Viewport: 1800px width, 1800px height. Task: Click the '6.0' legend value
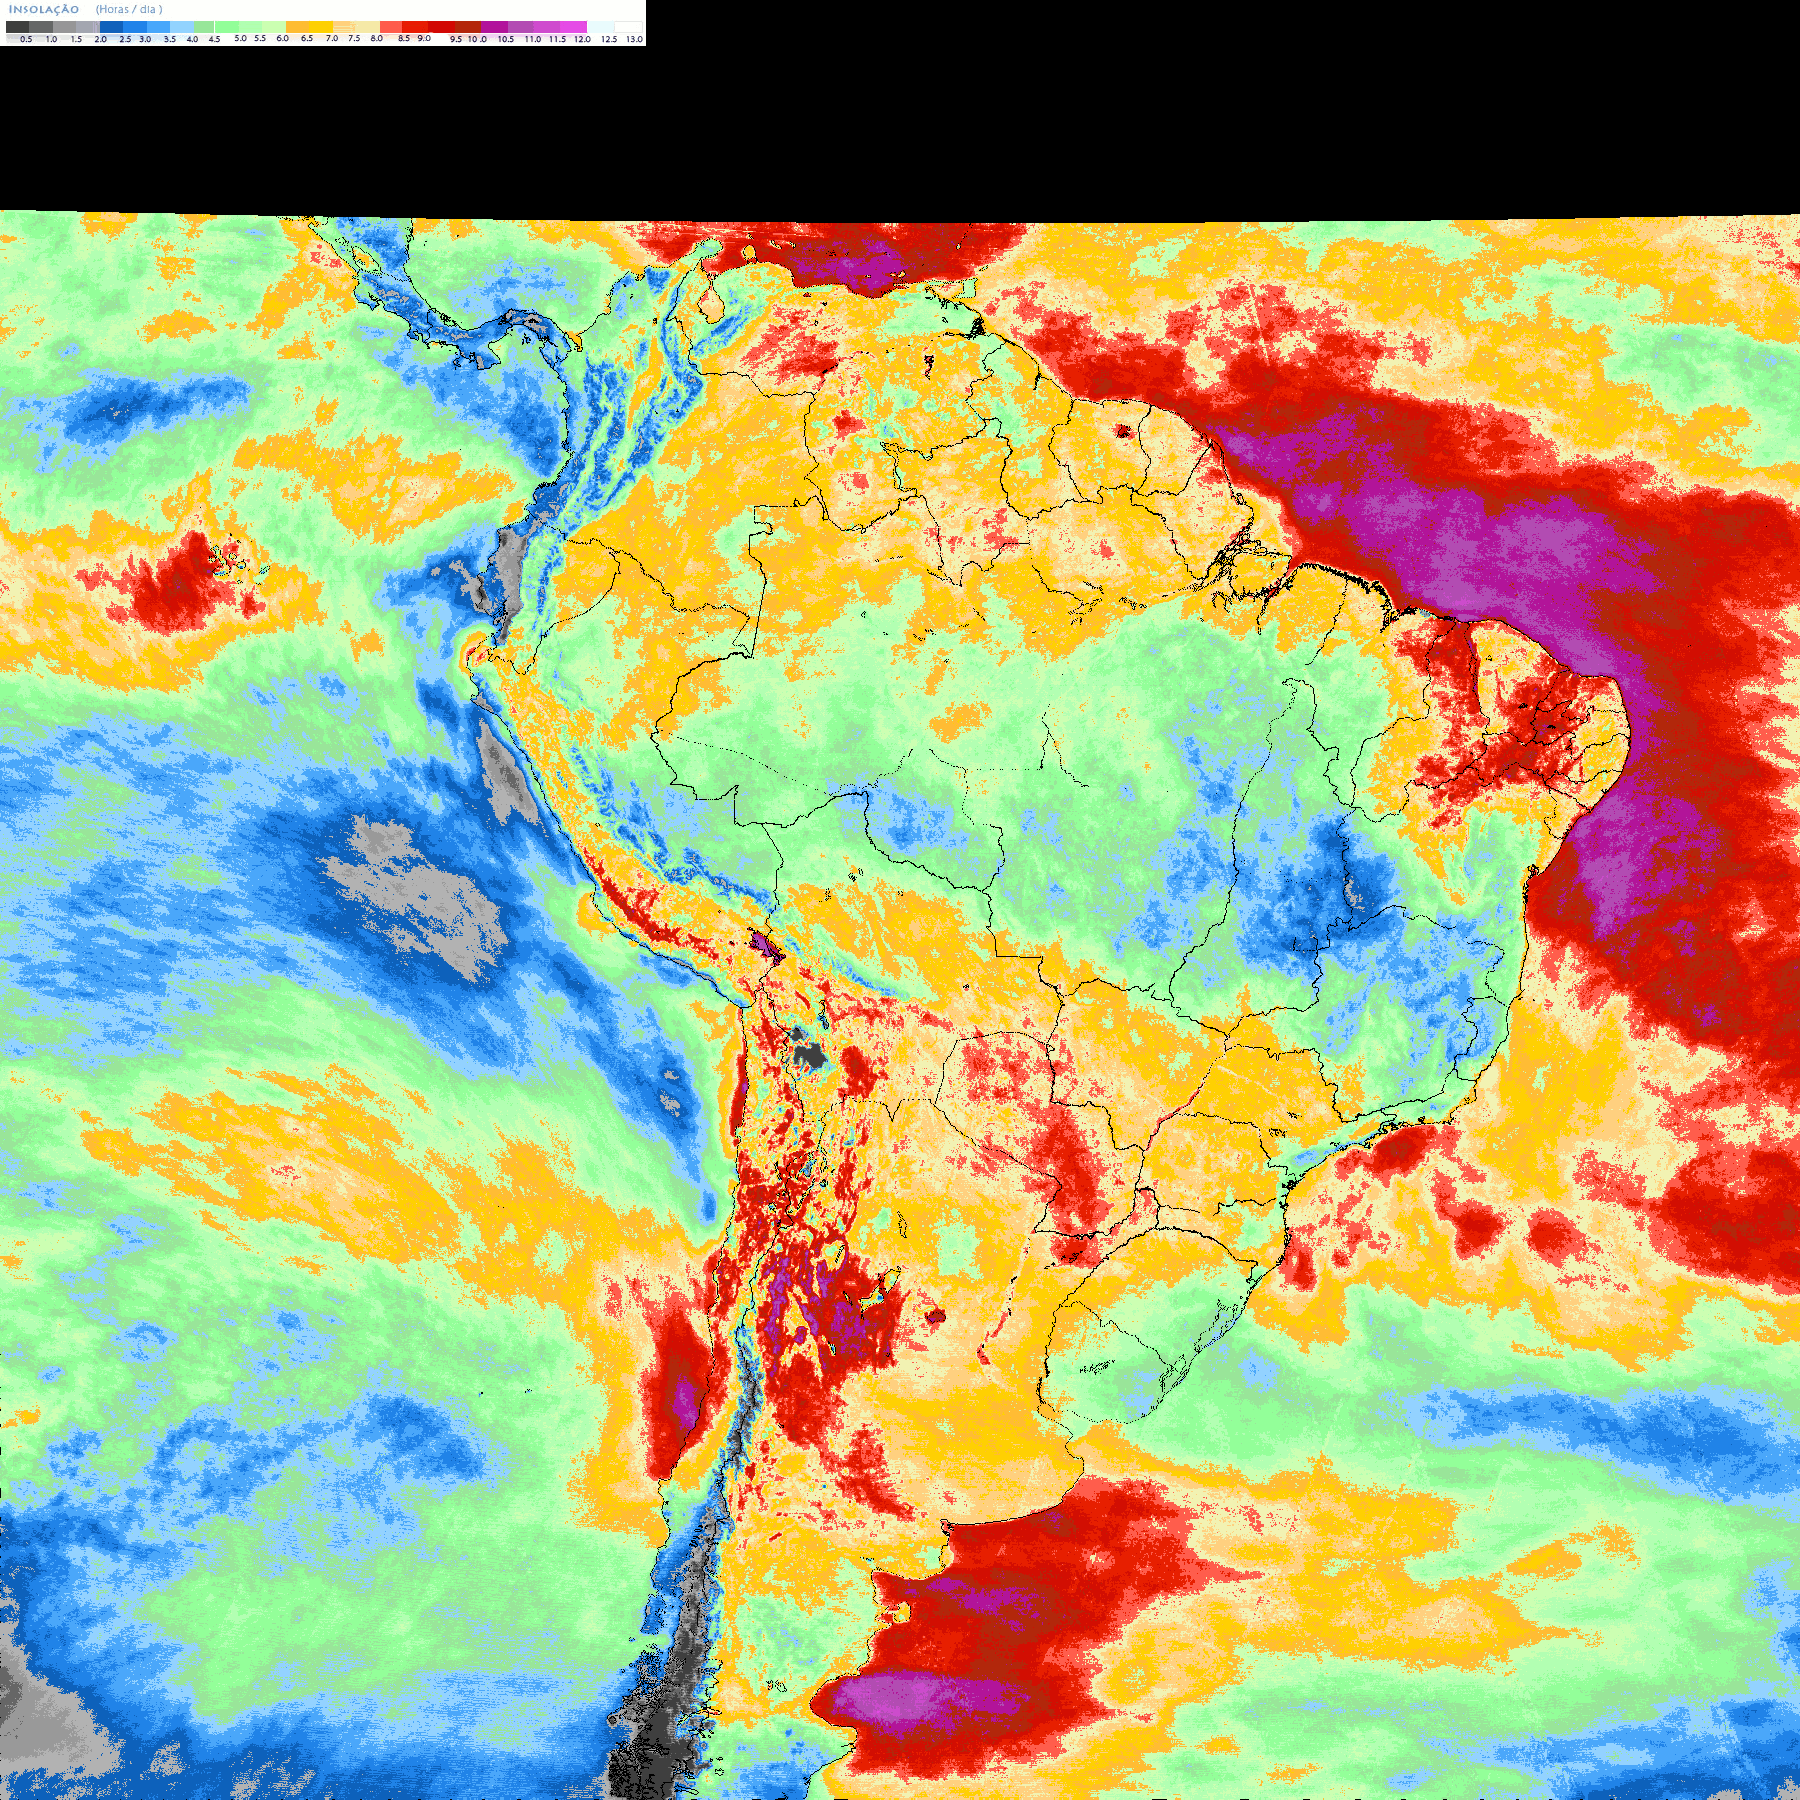[x=282, y=38]
